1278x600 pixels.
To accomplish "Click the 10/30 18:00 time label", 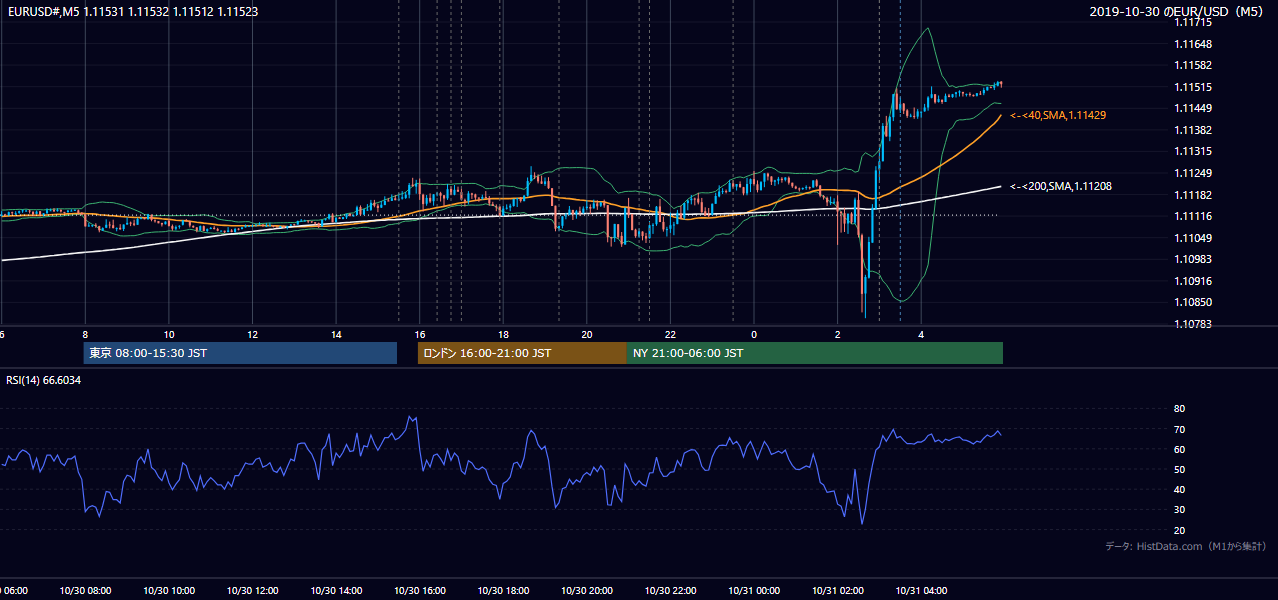I will pyautogui.click(x=503, y=591).
